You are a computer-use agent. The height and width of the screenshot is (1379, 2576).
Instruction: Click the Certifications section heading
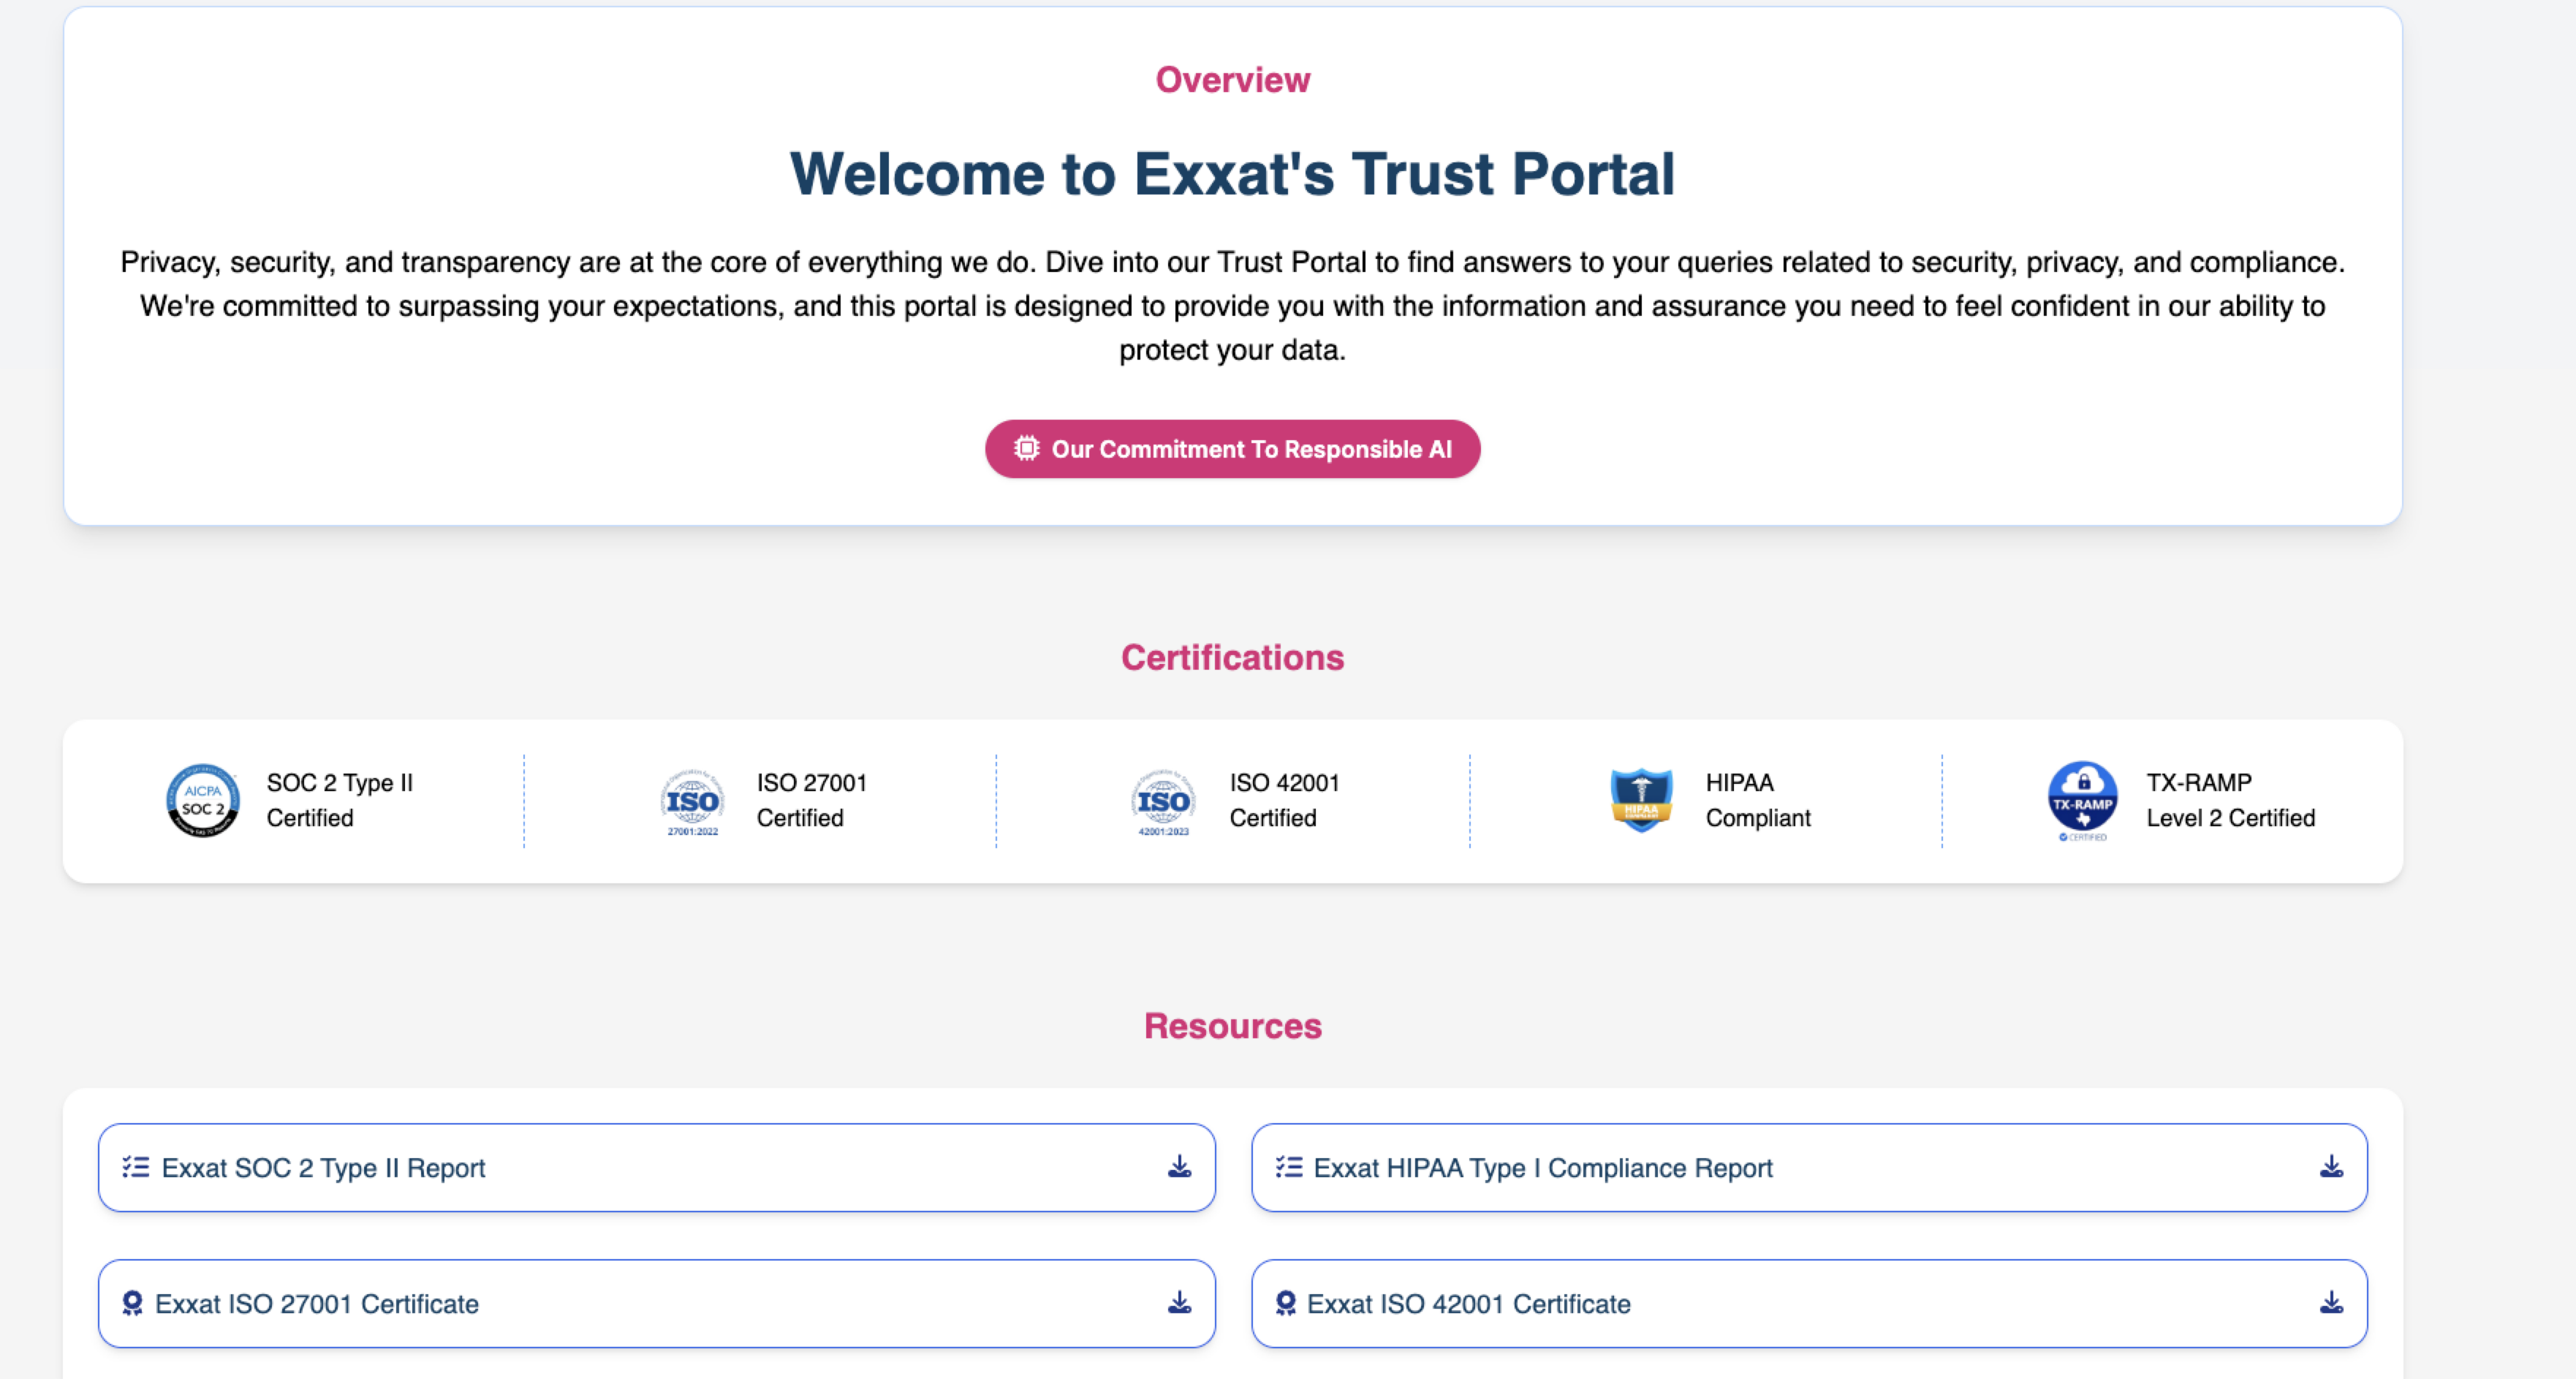point(1232,658)
